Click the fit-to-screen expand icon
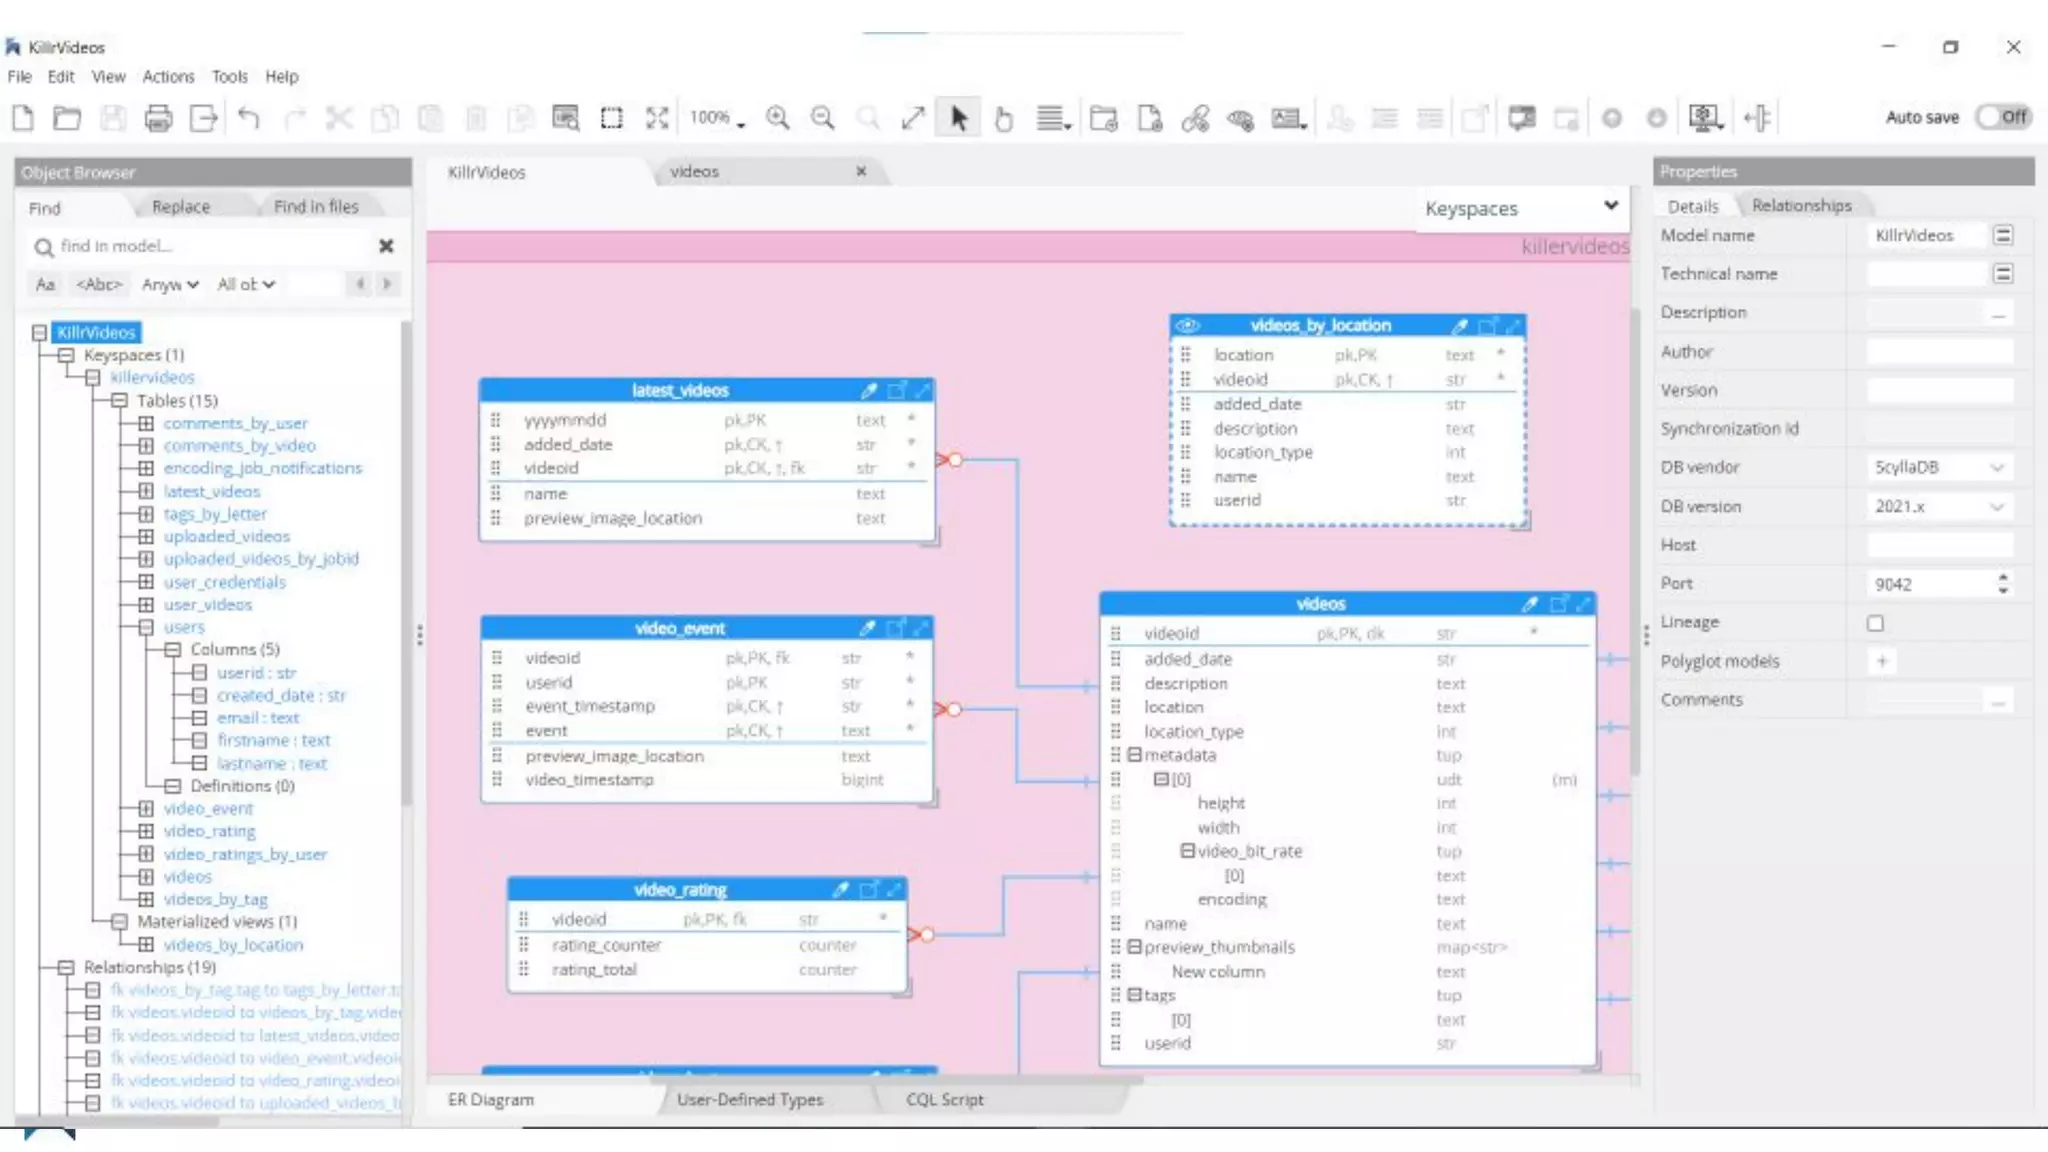 pyautogui.click(x=657, y=118)
